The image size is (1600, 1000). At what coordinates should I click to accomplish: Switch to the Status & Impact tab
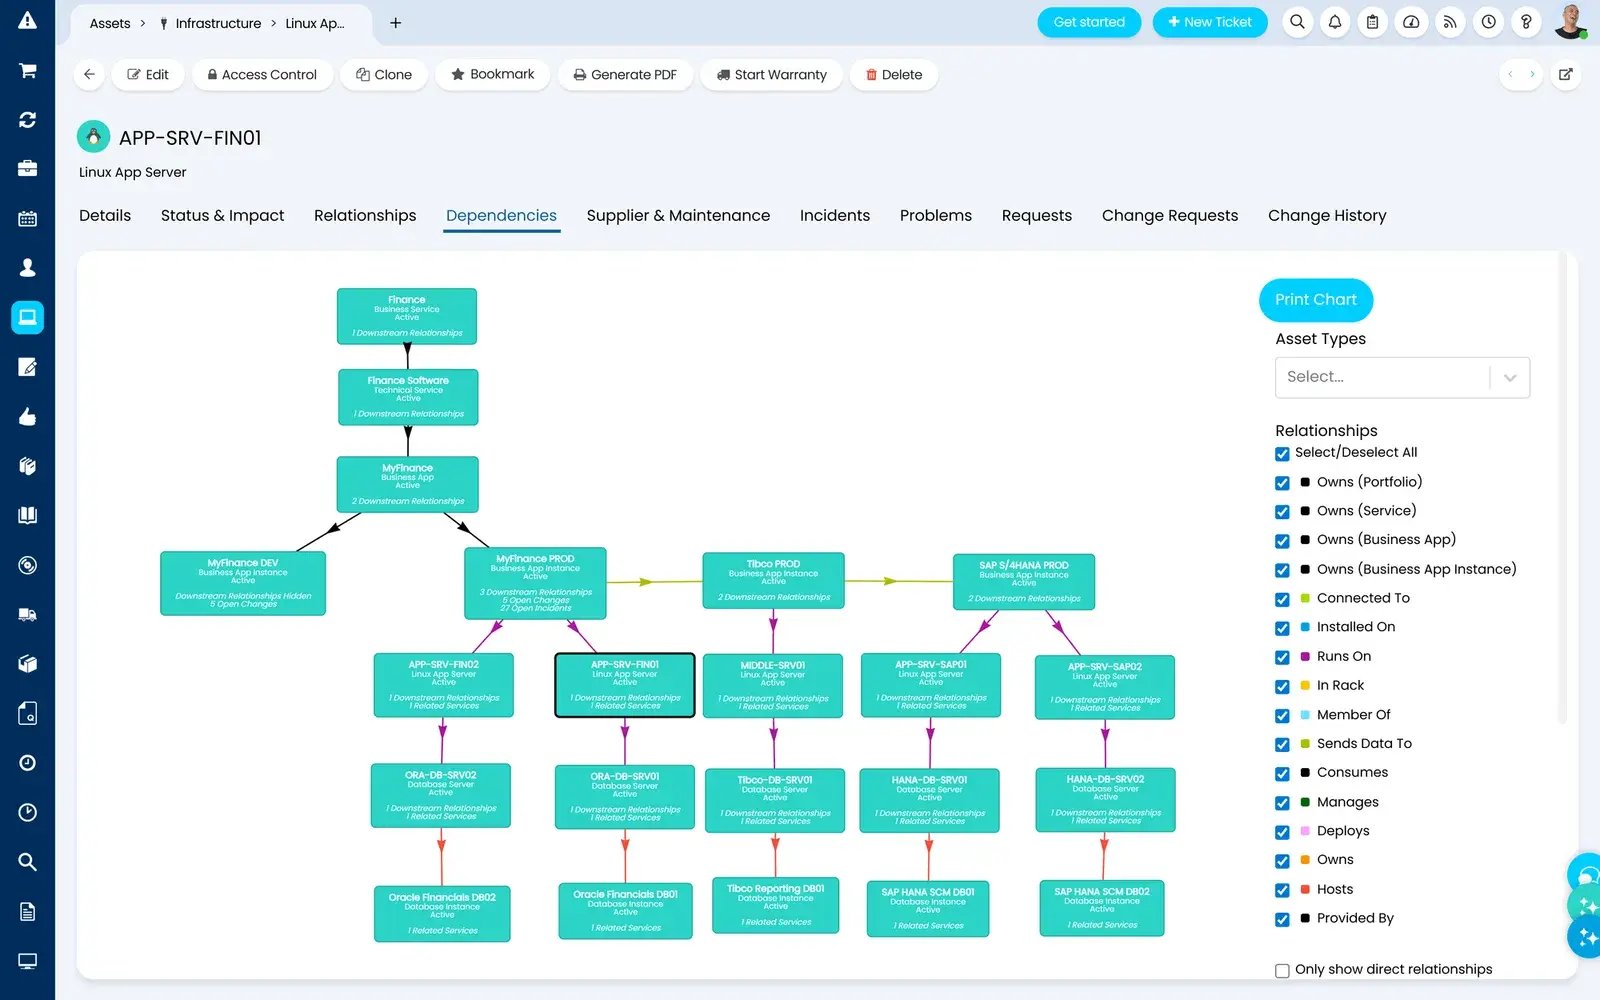222,215
